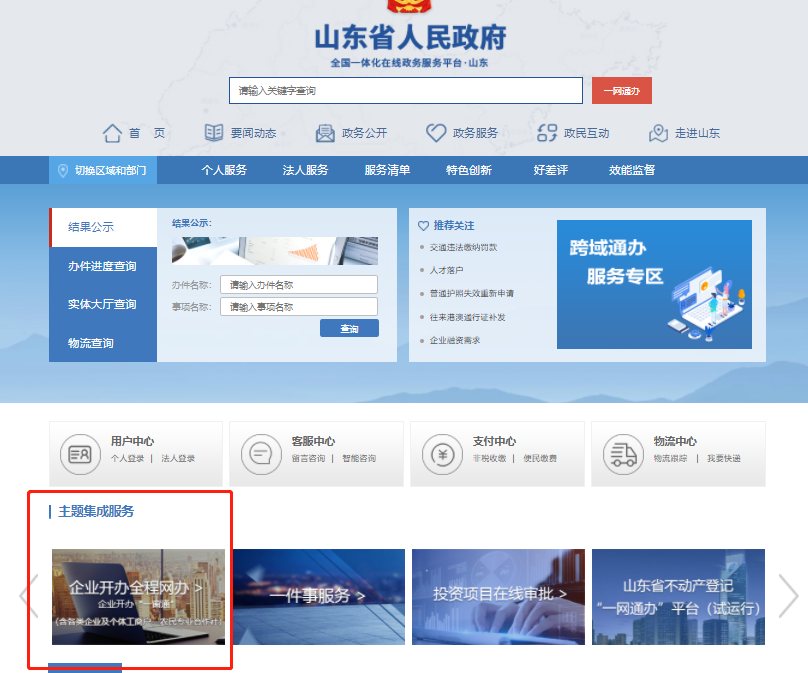
Task: Switch to the 办件进度查询 tab
Action: tap(102, 266)
